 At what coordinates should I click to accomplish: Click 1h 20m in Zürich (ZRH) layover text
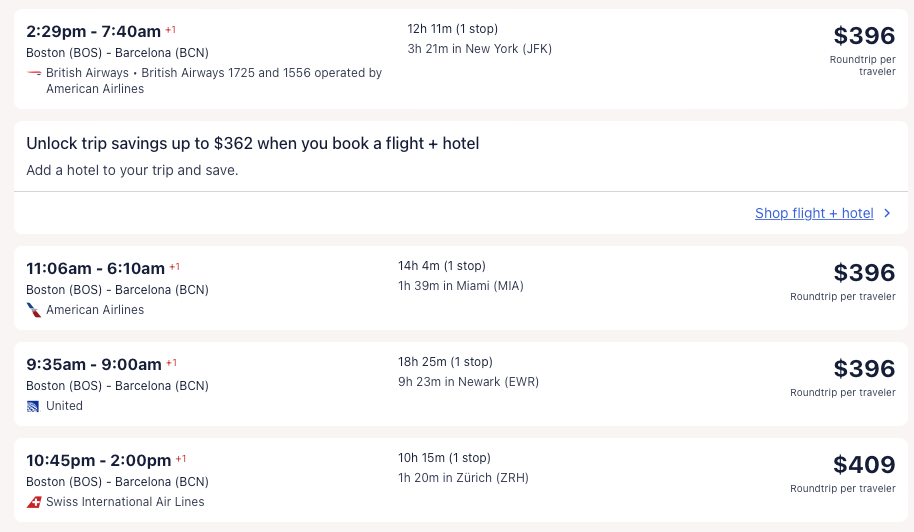463,478
